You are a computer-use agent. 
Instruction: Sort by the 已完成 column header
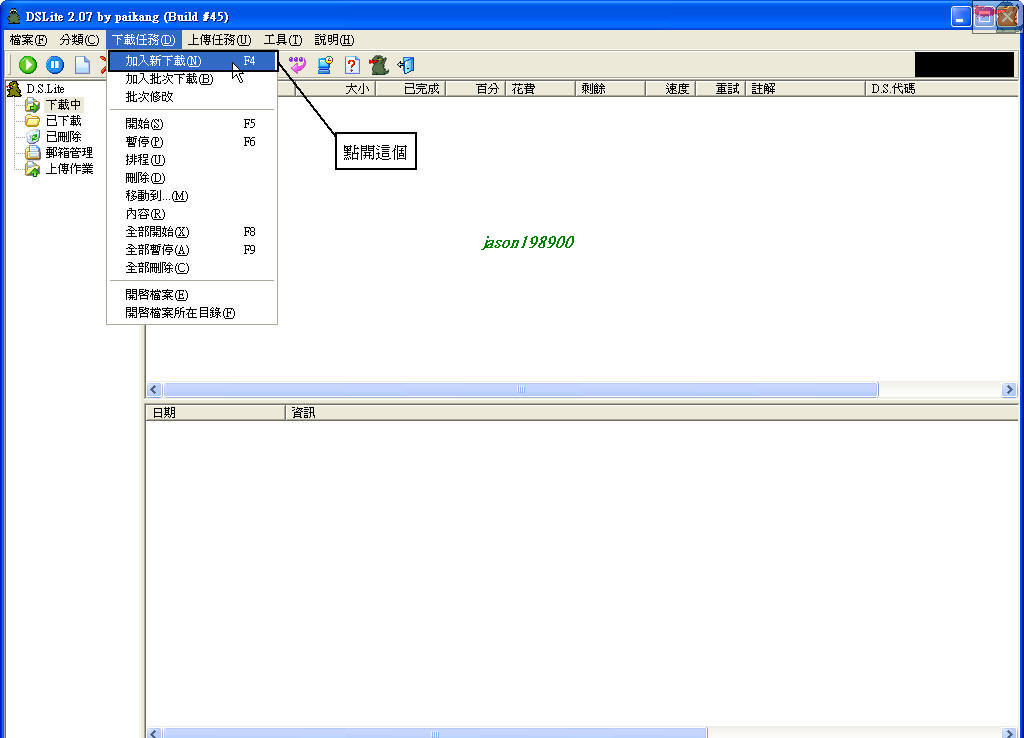point(411,89)
